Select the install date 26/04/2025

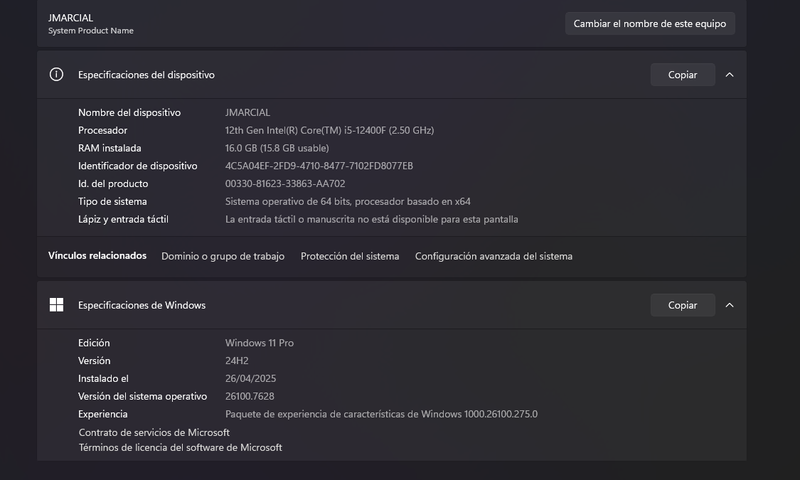pos(251,378)
